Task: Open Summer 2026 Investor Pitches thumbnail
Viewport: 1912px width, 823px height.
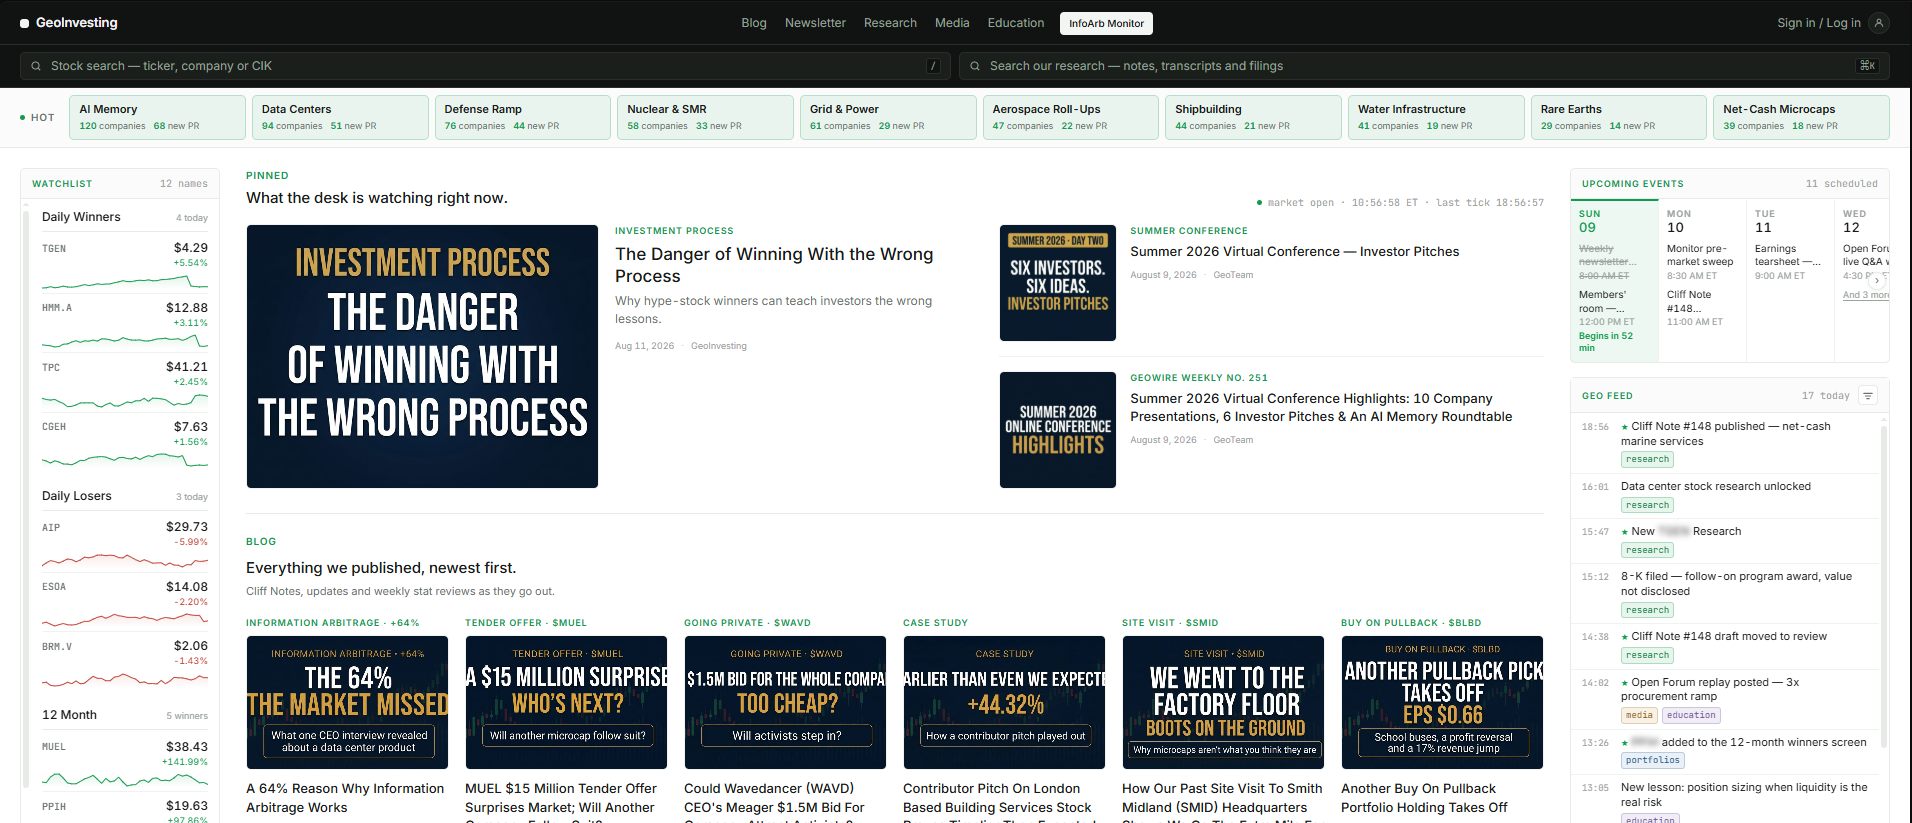Action: (x=1058, y=283)
